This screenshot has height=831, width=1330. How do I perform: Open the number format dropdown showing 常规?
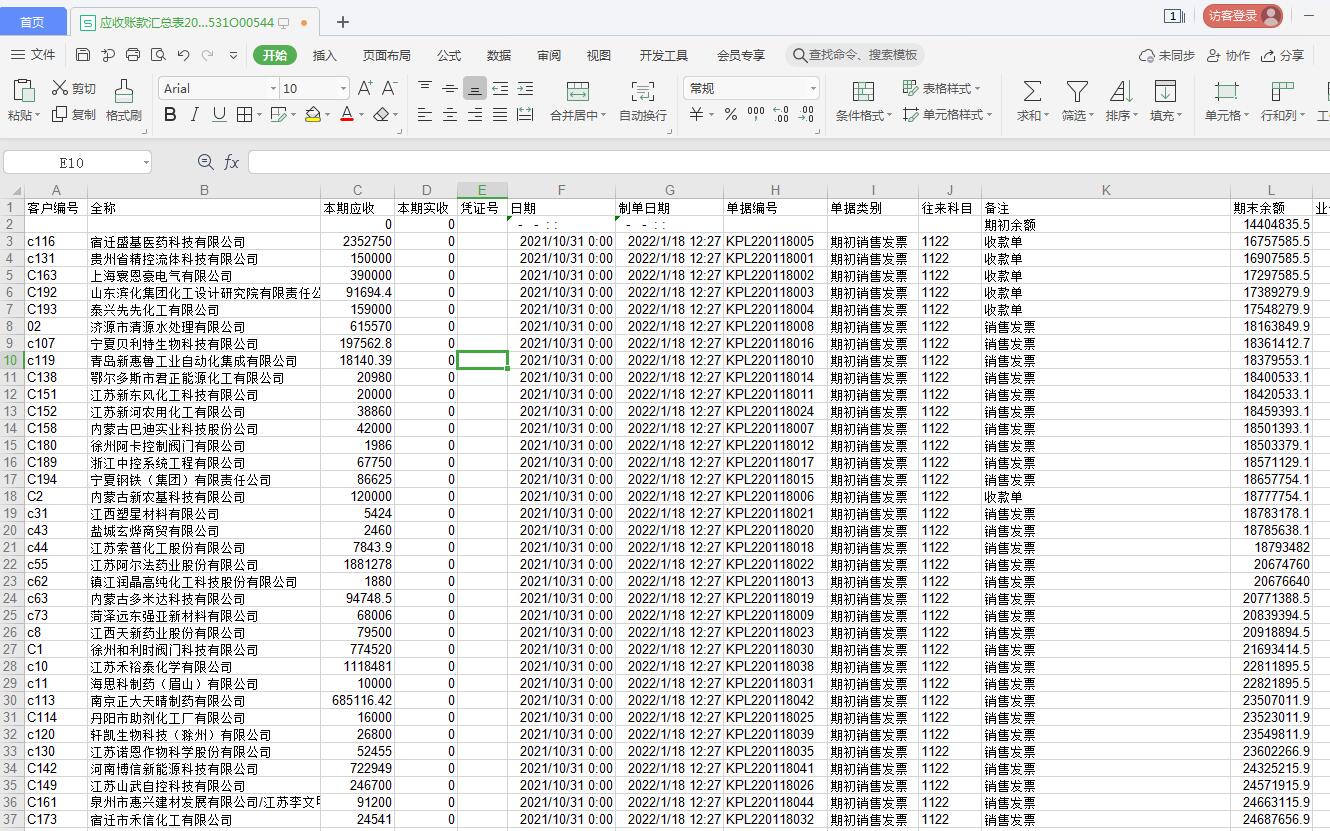point(812,89)
